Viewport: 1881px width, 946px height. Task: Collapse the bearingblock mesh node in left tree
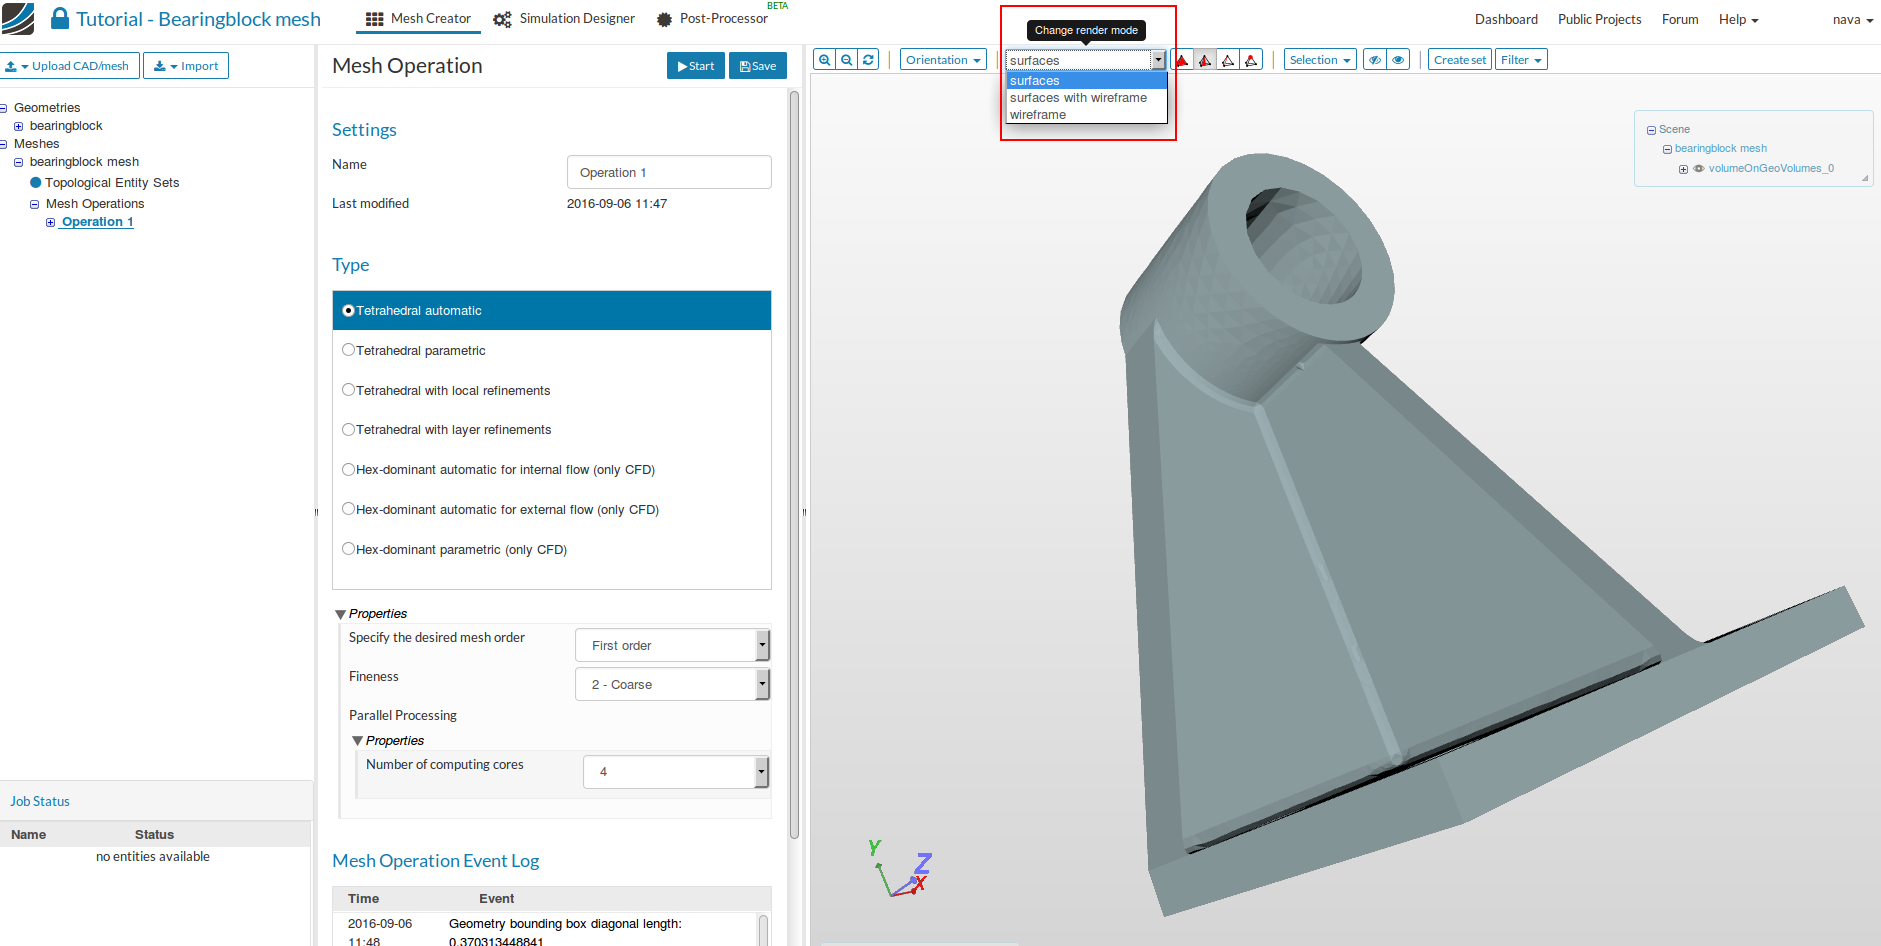coord(18,162)
